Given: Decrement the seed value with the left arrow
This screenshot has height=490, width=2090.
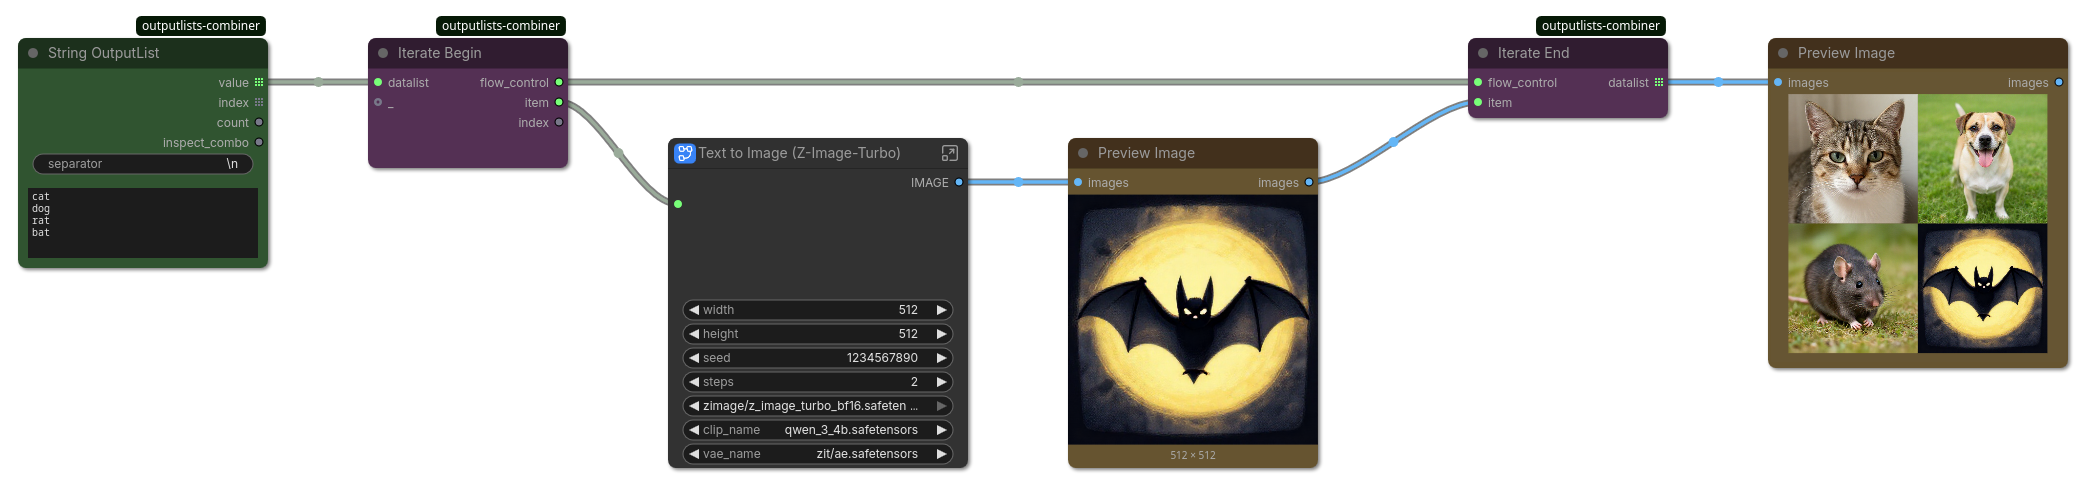Looking at the screenshot, I should tap(693, 358).
